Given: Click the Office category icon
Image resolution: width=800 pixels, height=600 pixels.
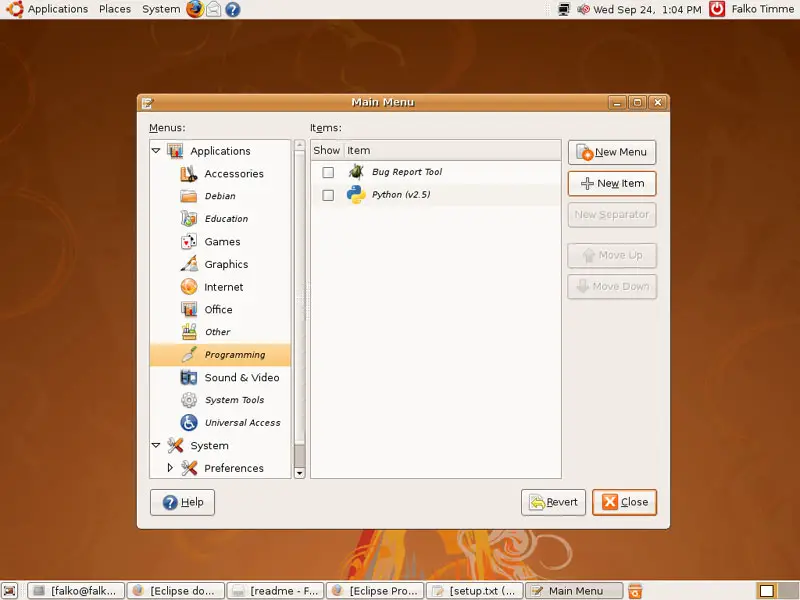Looking at the screenshot, I should [189, 309].
